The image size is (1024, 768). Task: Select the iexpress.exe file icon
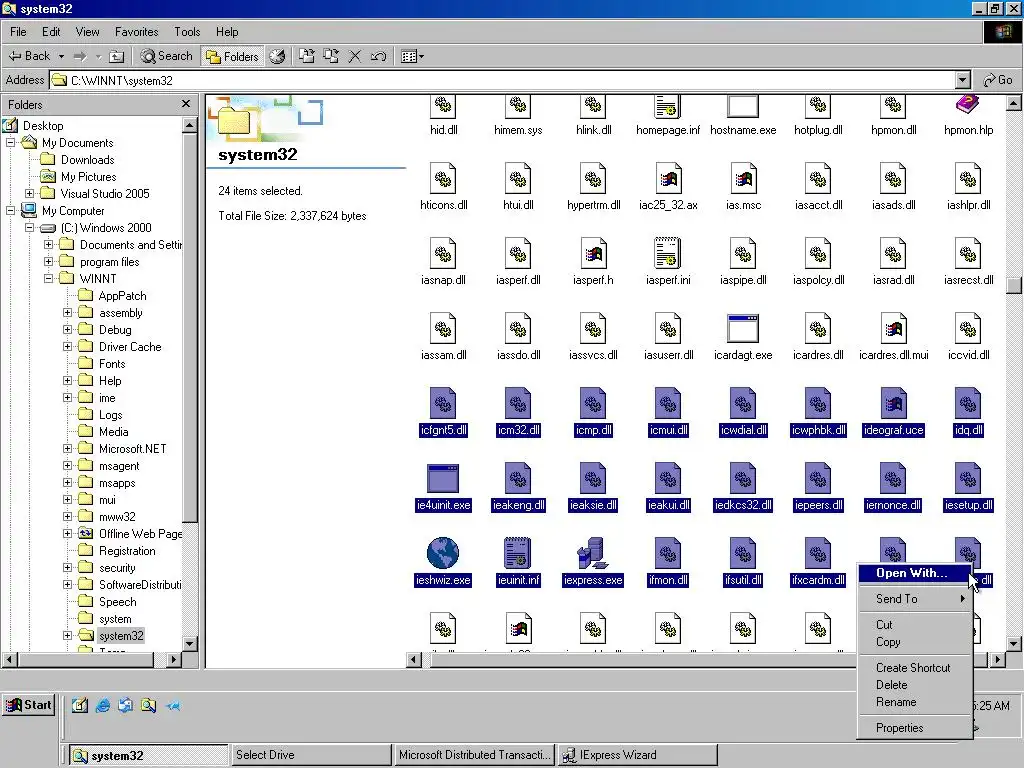593,552
